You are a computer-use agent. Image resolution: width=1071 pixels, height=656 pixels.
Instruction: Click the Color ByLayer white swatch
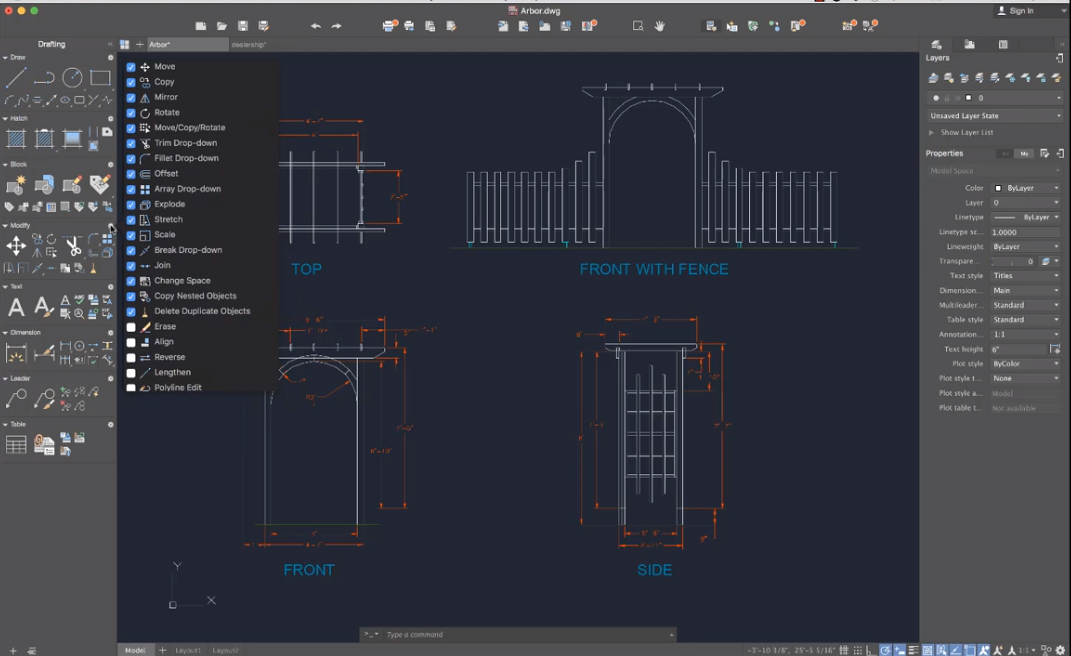tap(998, 188)
